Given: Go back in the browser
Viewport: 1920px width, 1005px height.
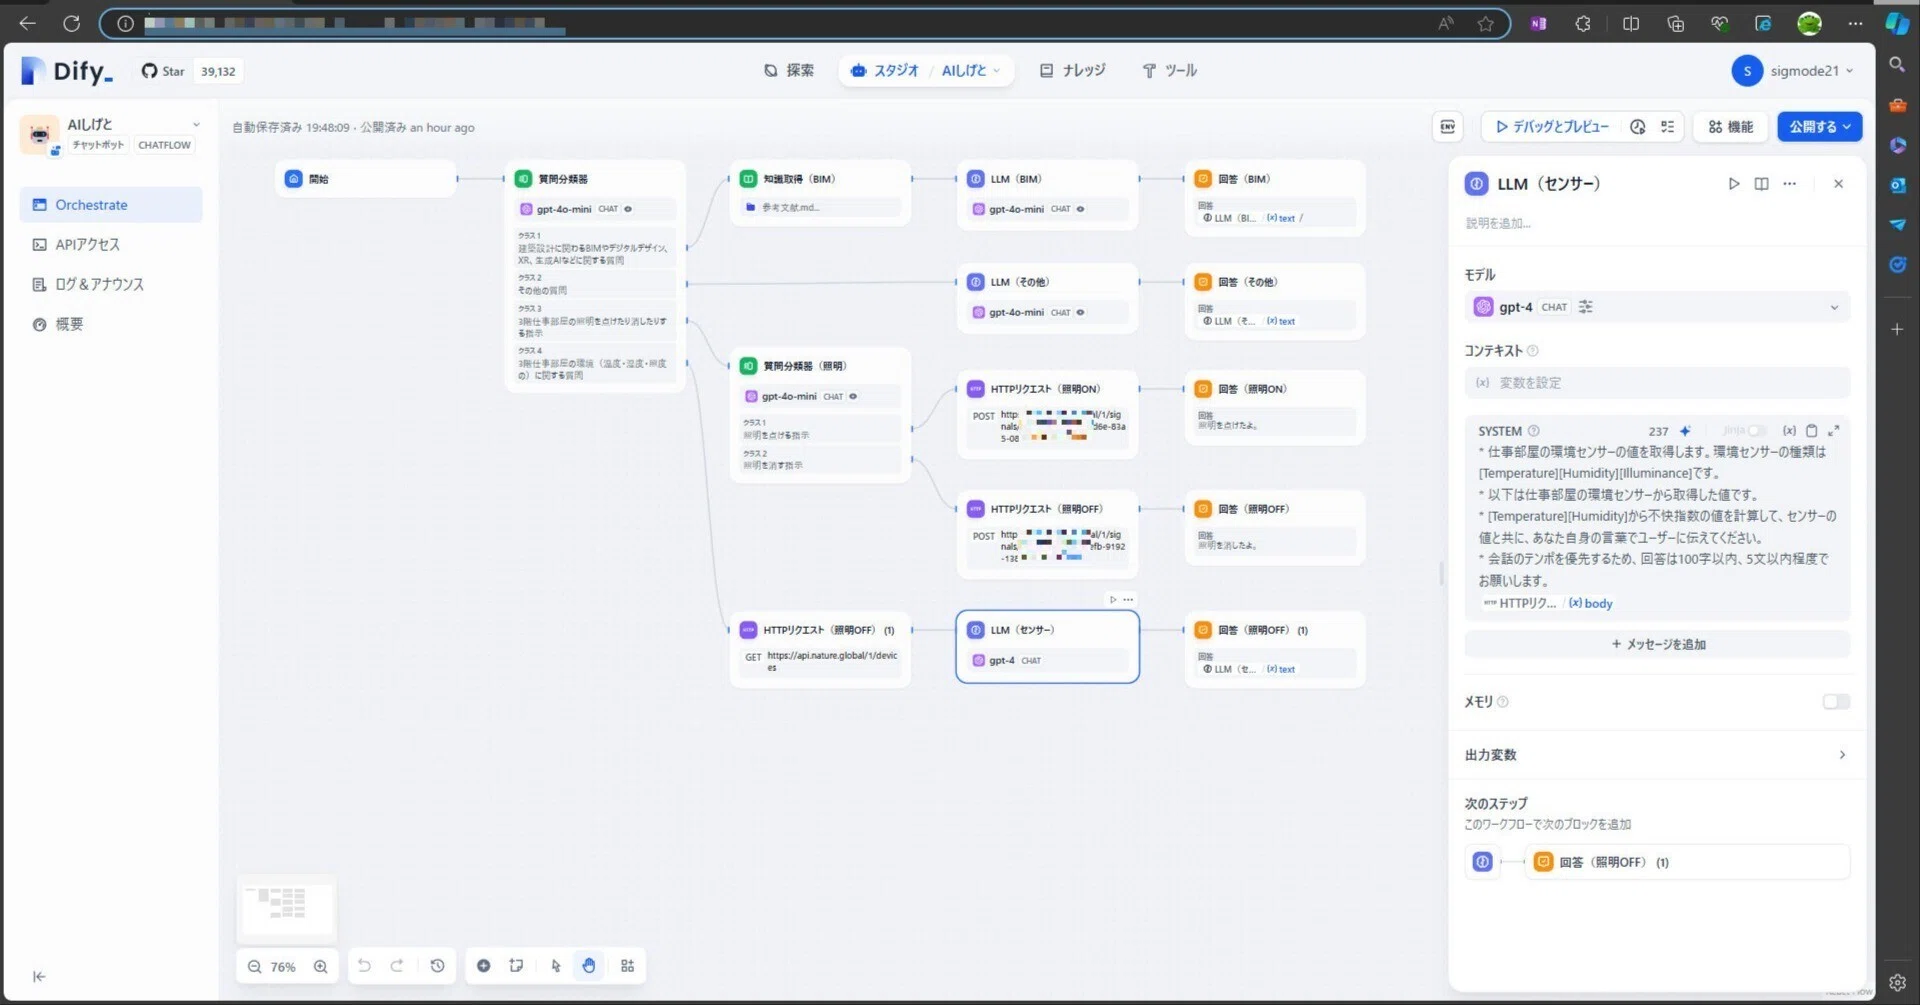Looking at the screenshot, I should pos(27,23).
